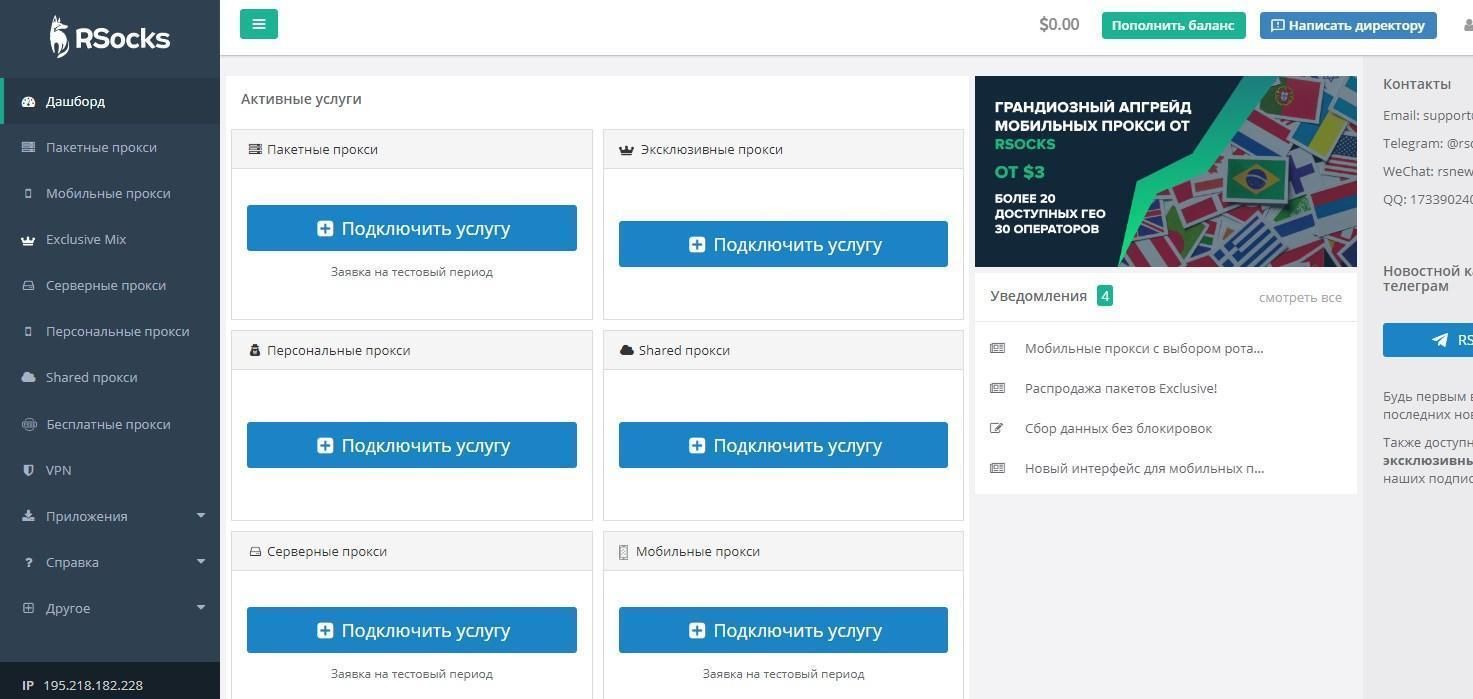Click the Пакетные прокси card header icon
The height and width of the screenshot is (699, 1473).
255,149
